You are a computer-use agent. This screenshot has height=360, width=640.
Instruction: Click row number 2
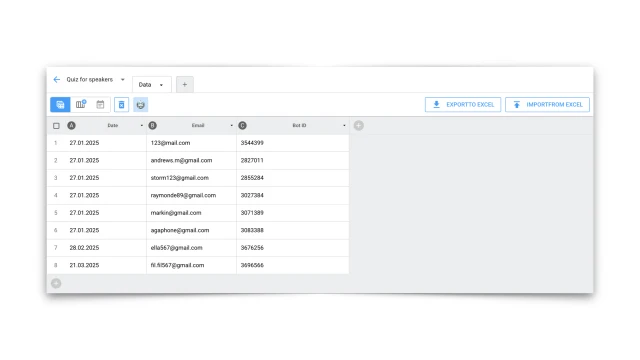56,160
